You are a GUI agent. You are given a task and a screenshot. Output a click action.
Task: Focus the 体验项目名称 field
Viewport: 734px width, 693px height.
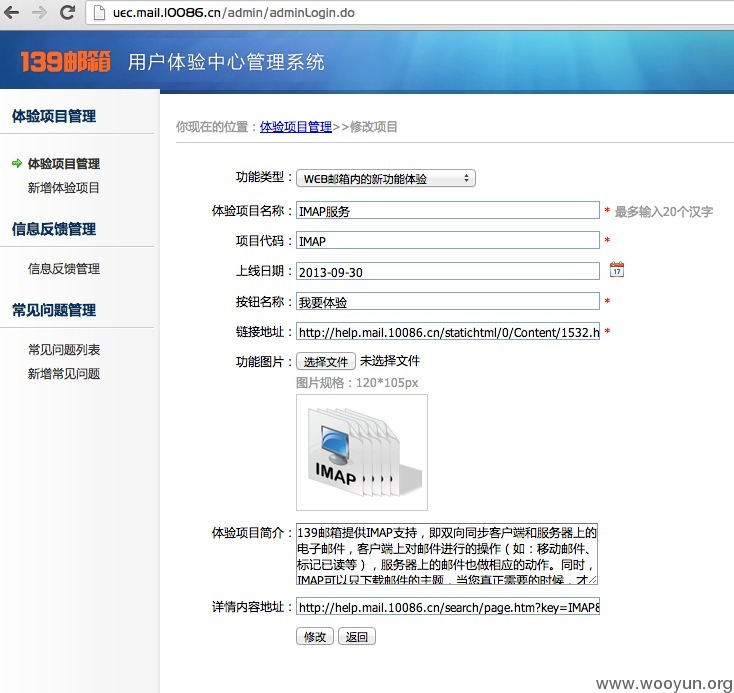click(x=448, y=210)
